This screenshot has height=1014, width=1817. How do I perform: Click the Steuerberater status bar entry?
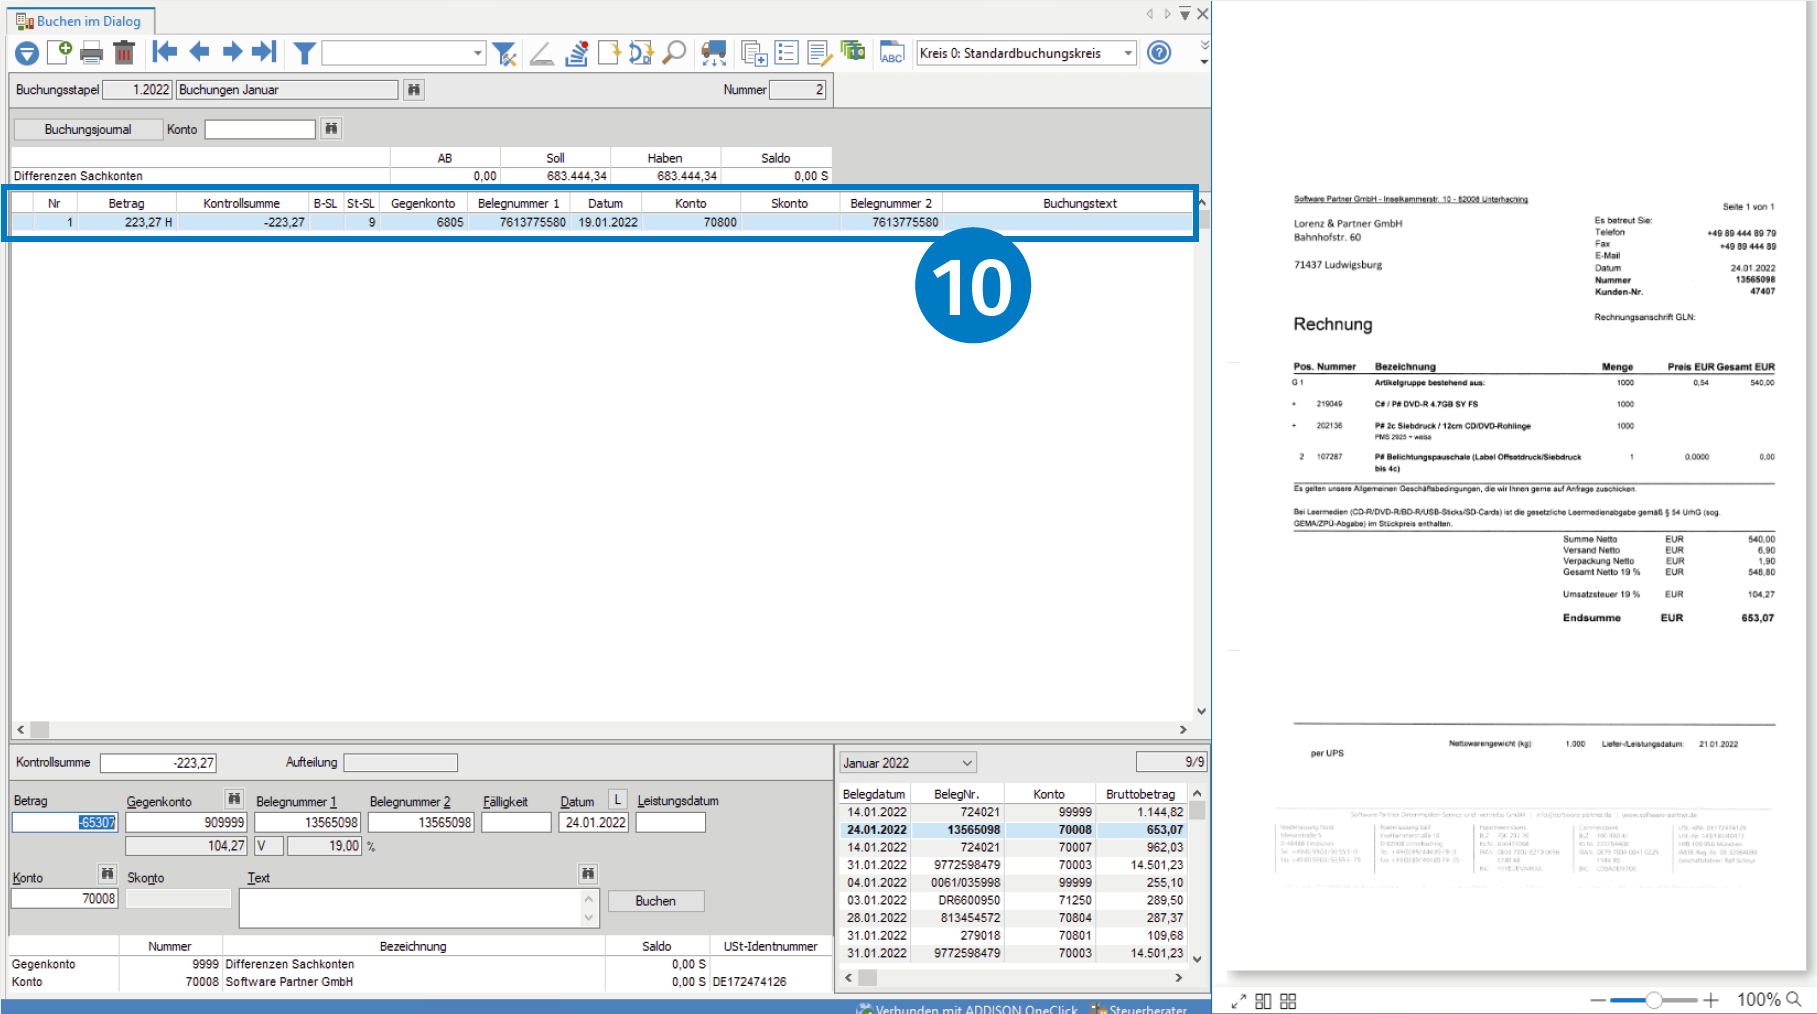(1139, 1009)
